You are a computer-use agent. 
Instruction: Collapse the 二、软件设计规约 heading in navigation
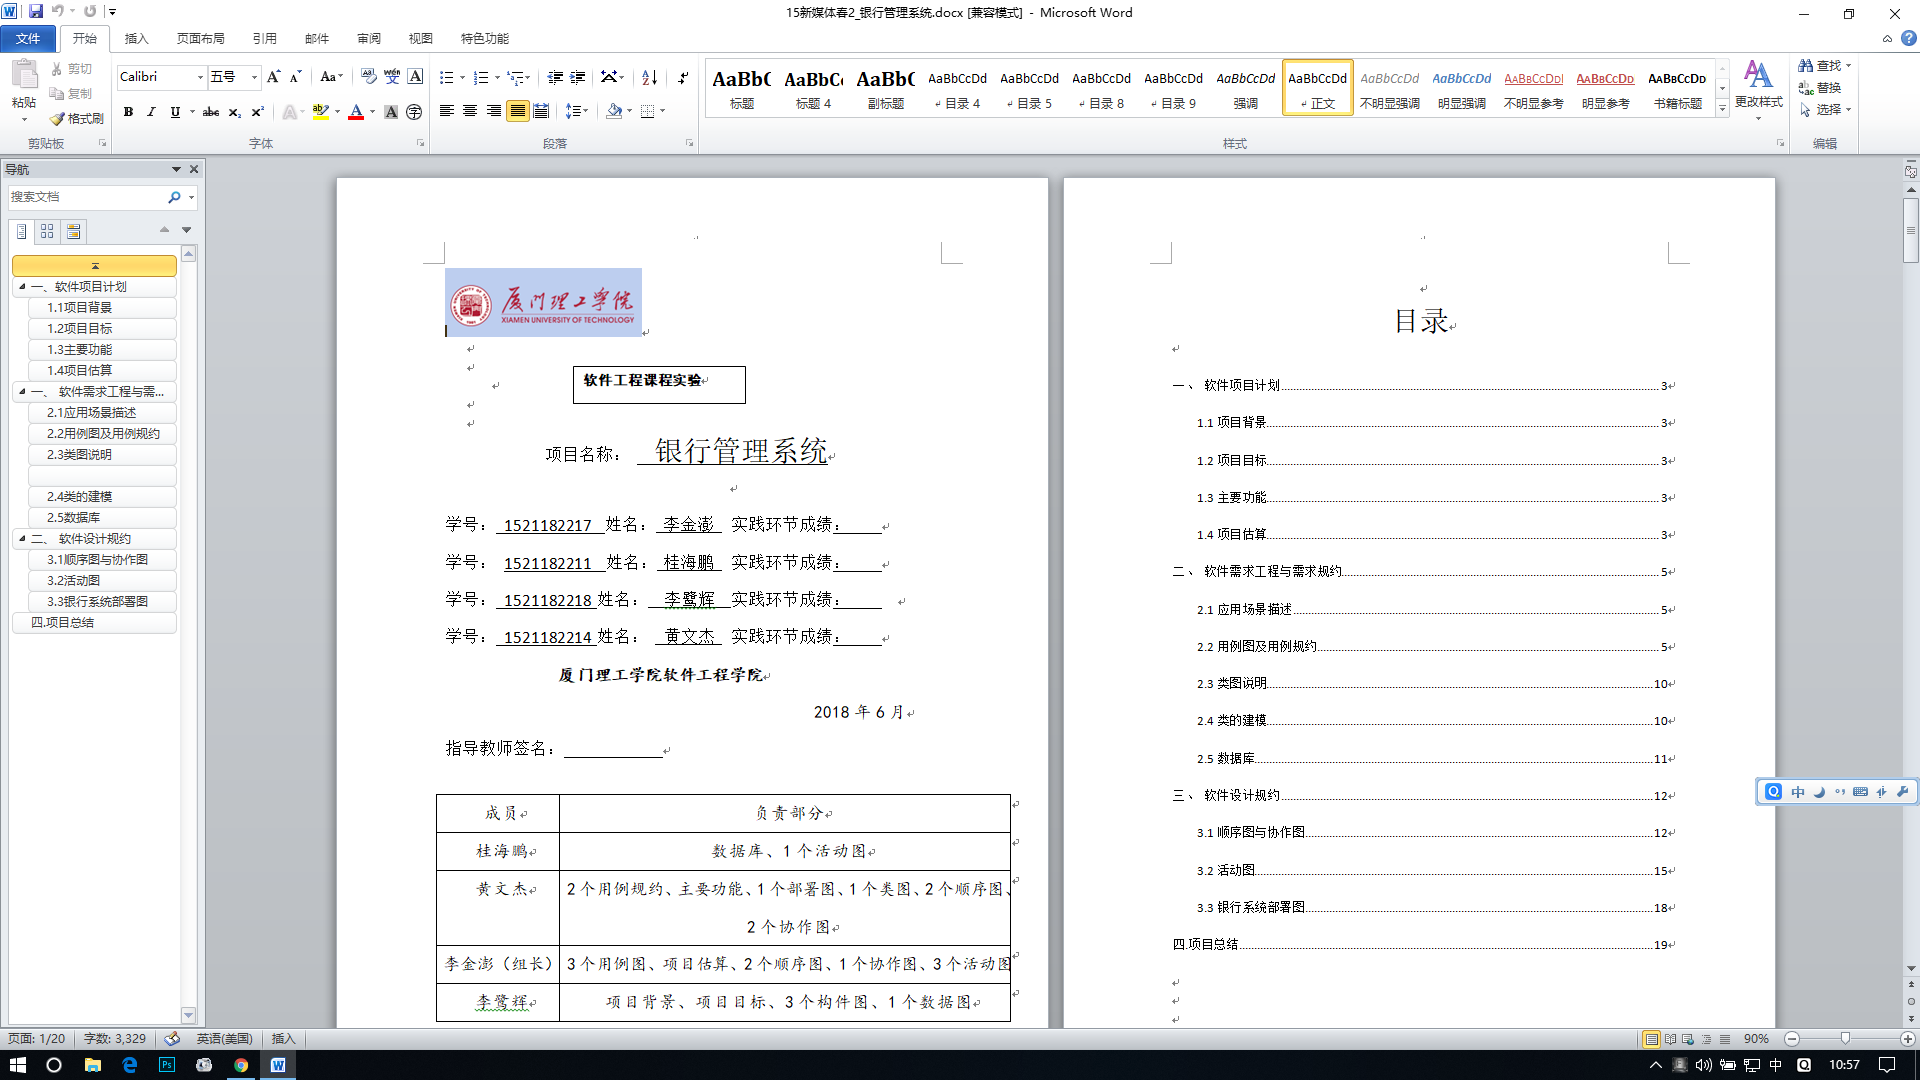pos(22,539)
